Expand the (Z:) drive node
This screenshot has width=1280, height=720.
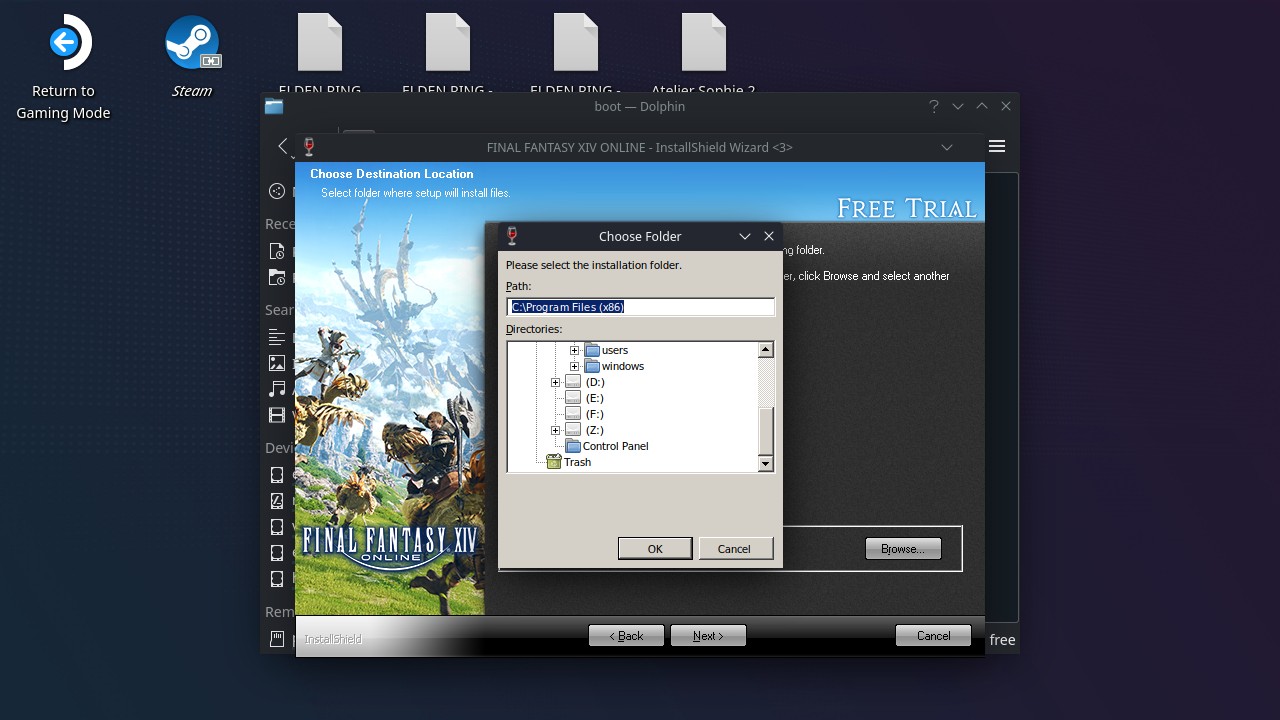(556, 430)
